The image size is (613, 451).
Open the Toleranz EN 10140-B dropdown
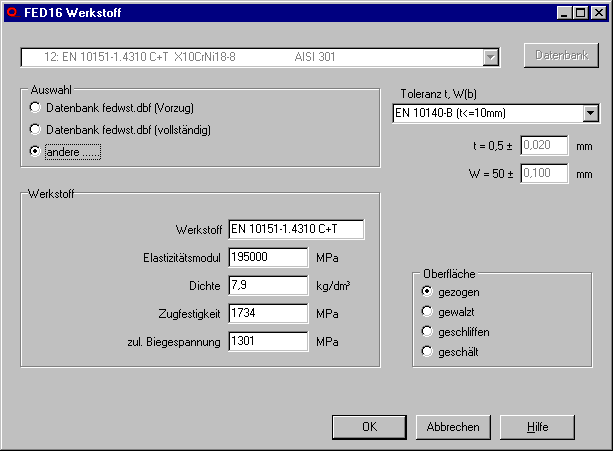point(590,113)
